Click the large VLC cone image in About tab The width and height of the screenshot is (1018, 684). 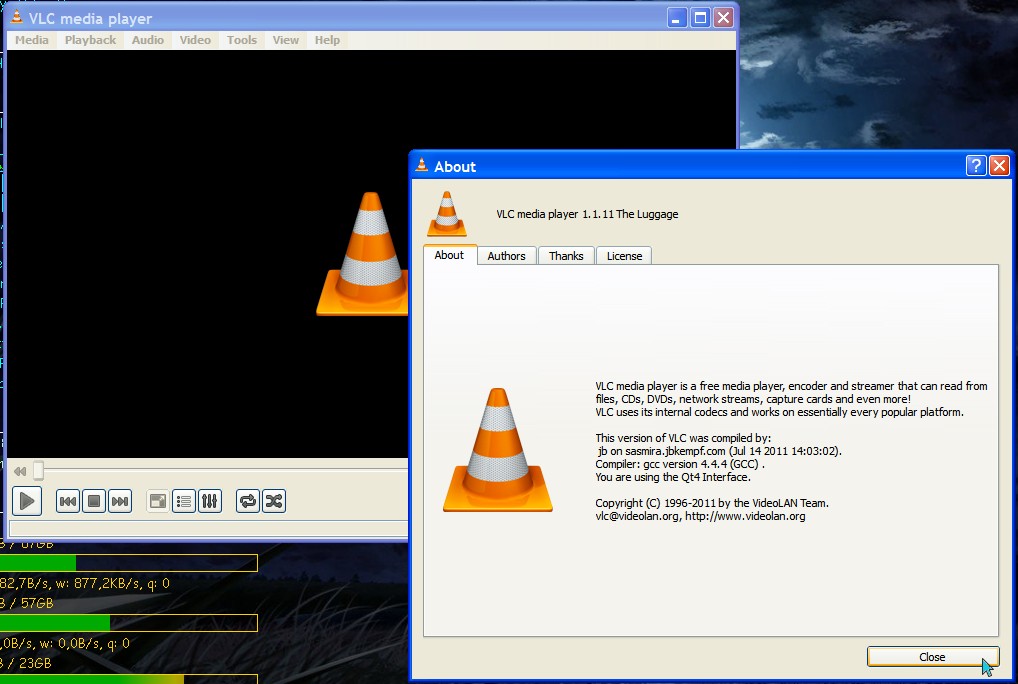pos(498,450)
